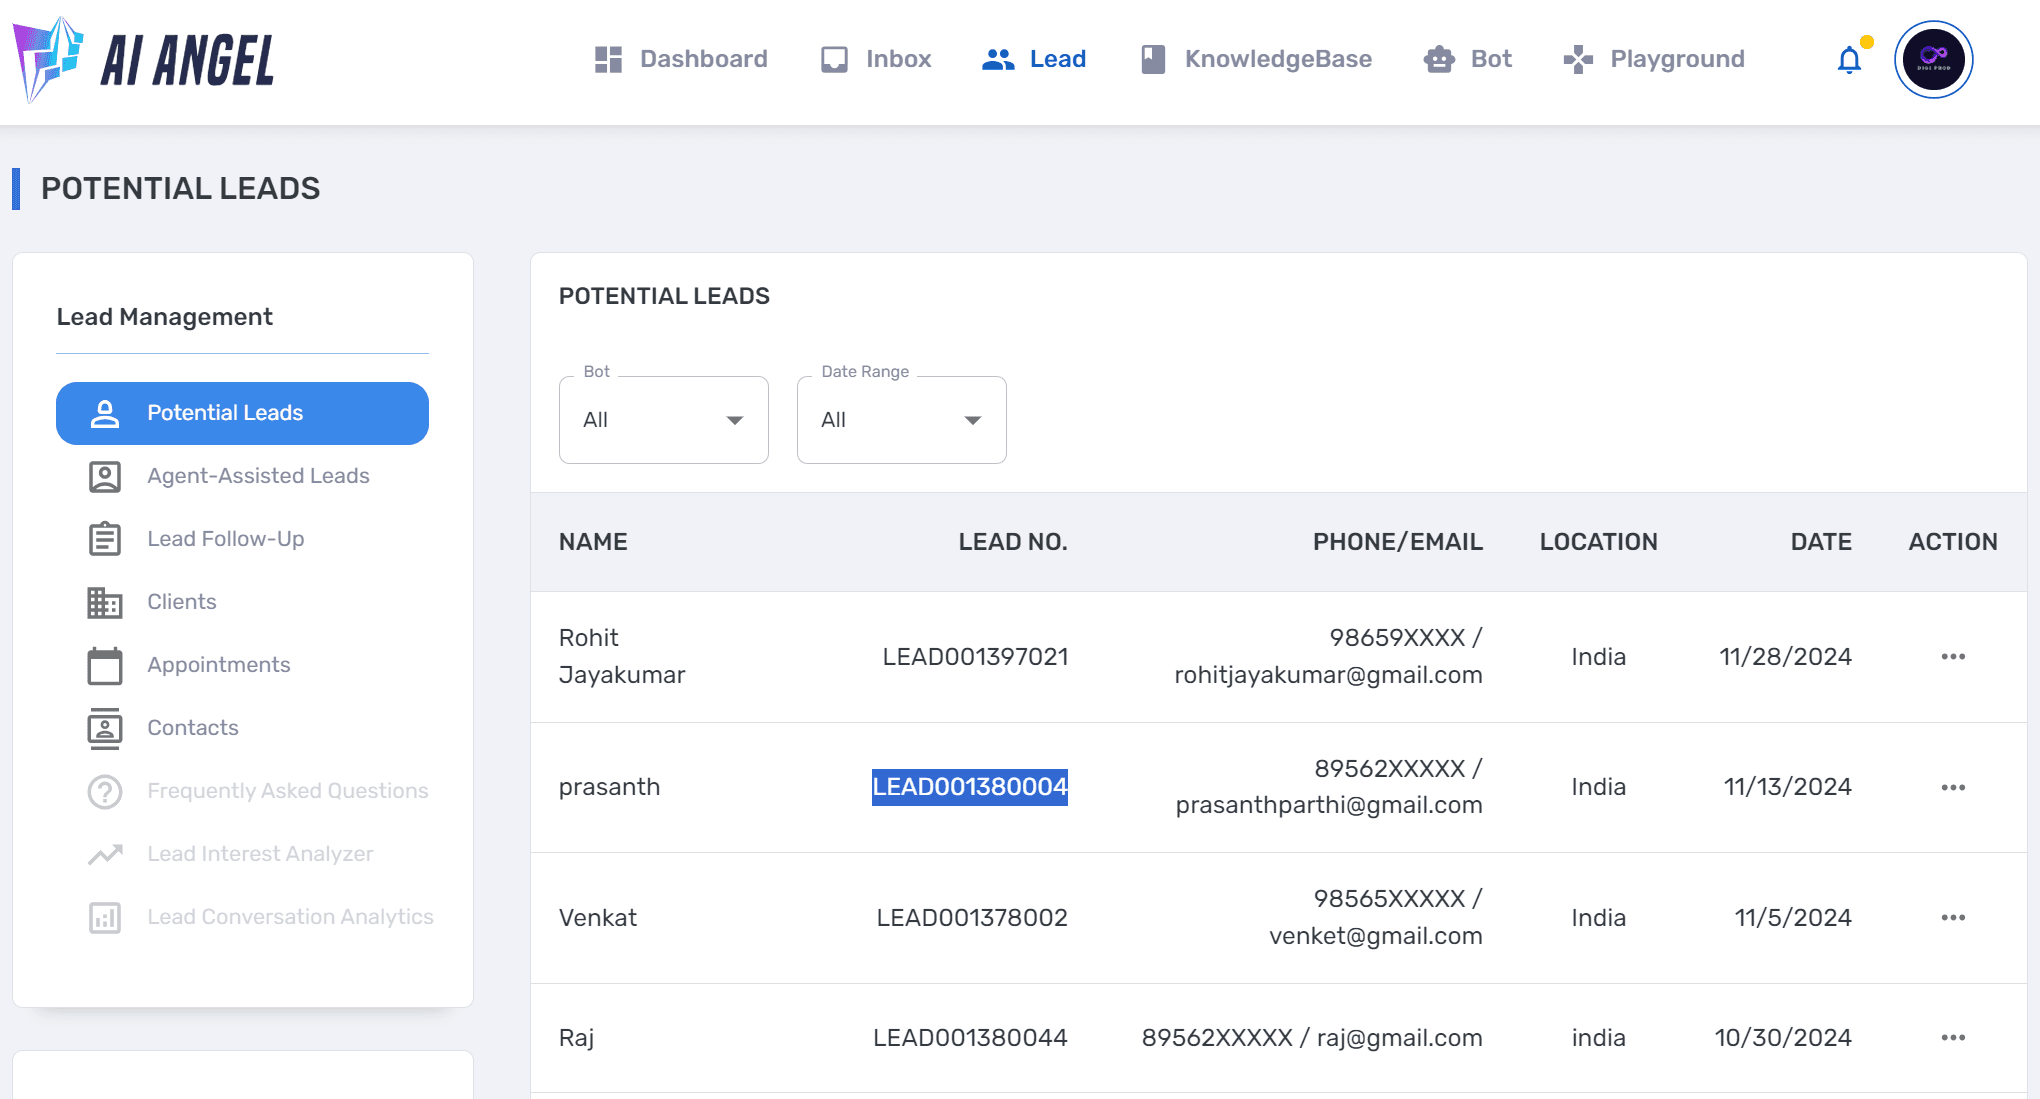Select the Agent-Assisted Leads item

257,476
